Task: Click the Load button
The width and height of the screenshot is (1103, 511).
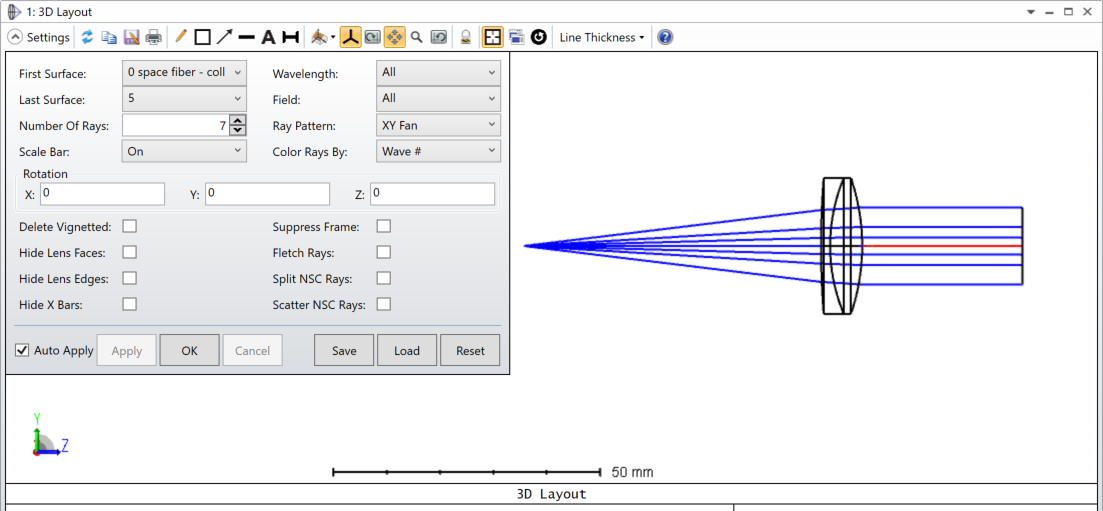Action: [x=407, y=351]
